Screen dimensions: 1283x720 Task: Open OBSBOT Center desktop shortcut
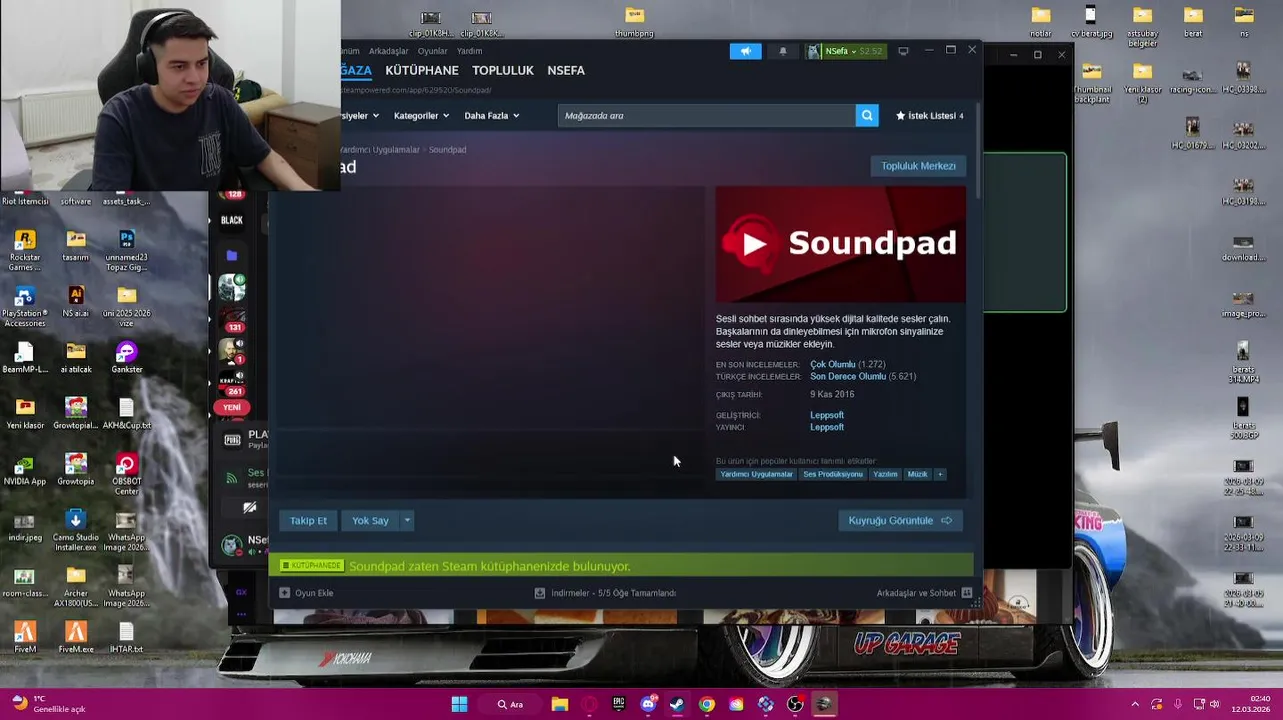pos(127,474)
